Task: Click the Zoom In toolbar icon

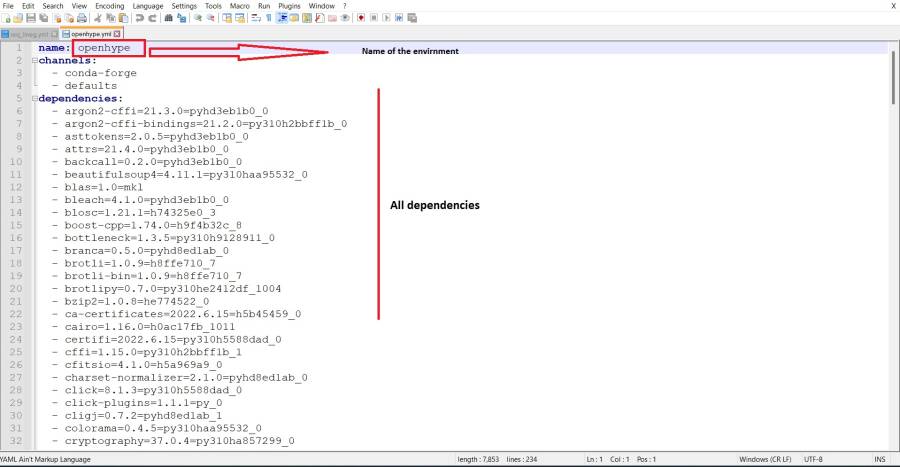Action: pos(198,18)
